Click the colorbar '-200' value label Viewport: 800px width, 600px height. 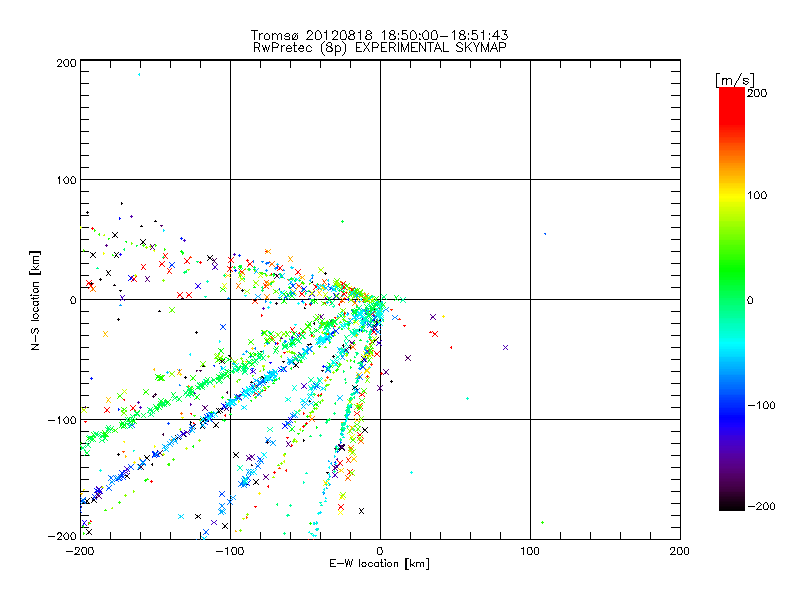tap(761, 506)
